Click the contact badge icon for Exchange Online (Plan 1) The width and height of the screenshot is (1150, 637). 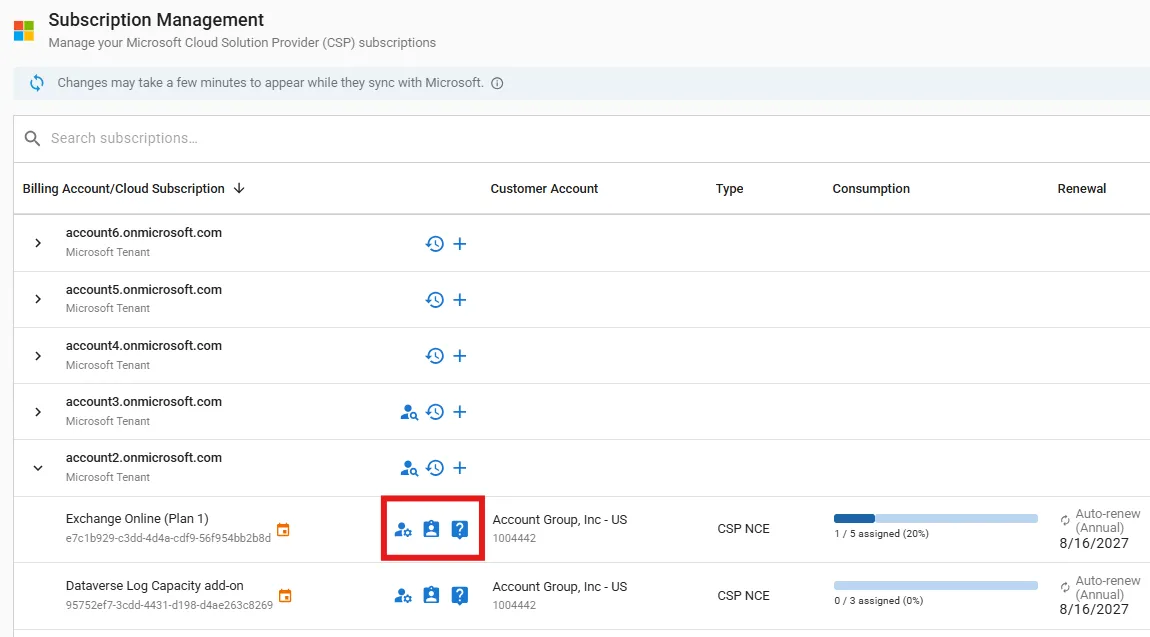pos(431,529)
